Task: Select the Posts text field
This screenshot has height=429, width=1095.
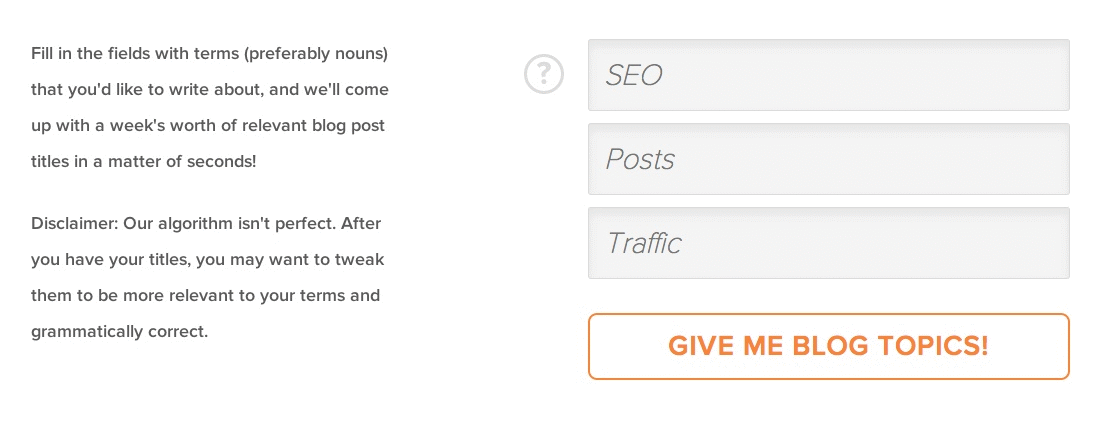Action: [828, 159]
